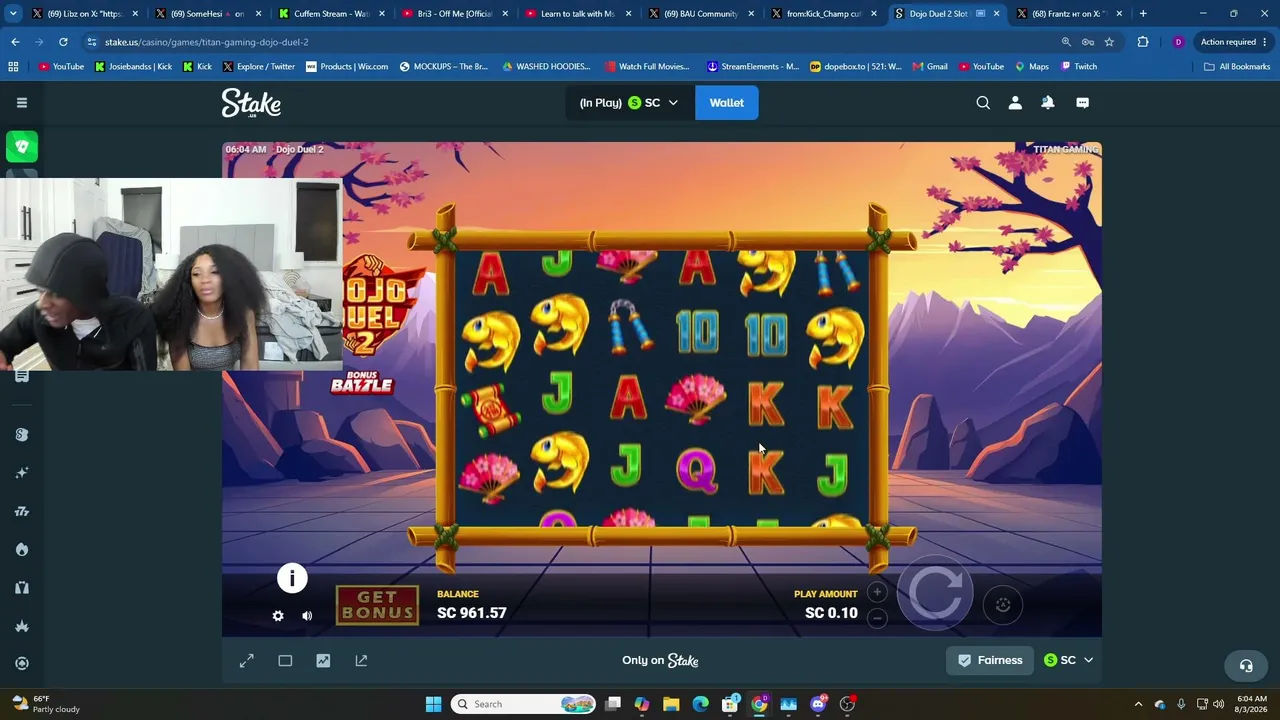
Task: Open autoplay options beside spin button
Action: 1003,604
